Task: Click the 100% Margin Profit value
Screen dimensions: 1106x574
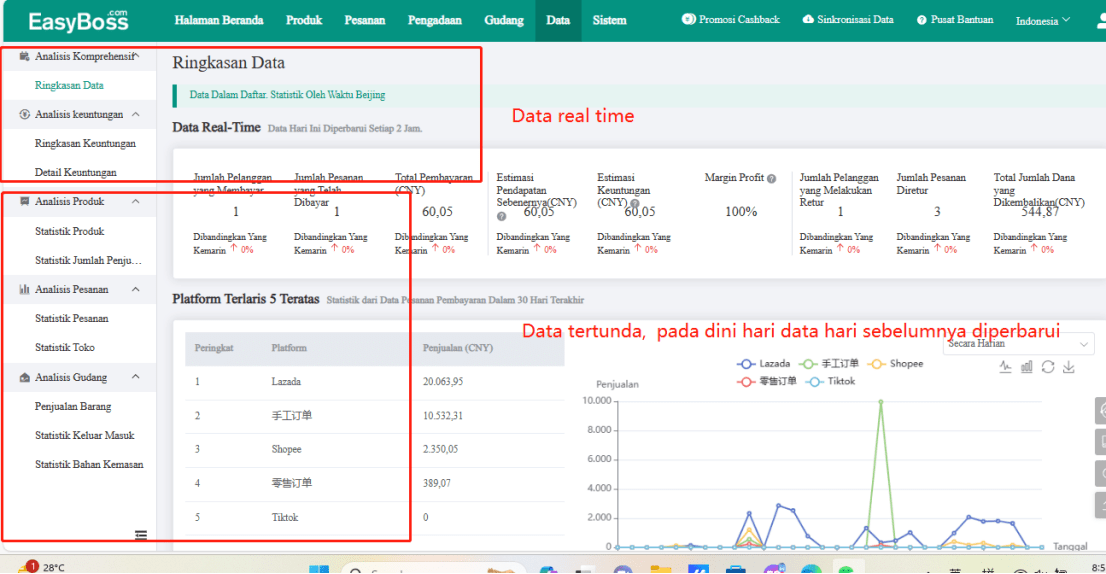Action: pos(741,212)
